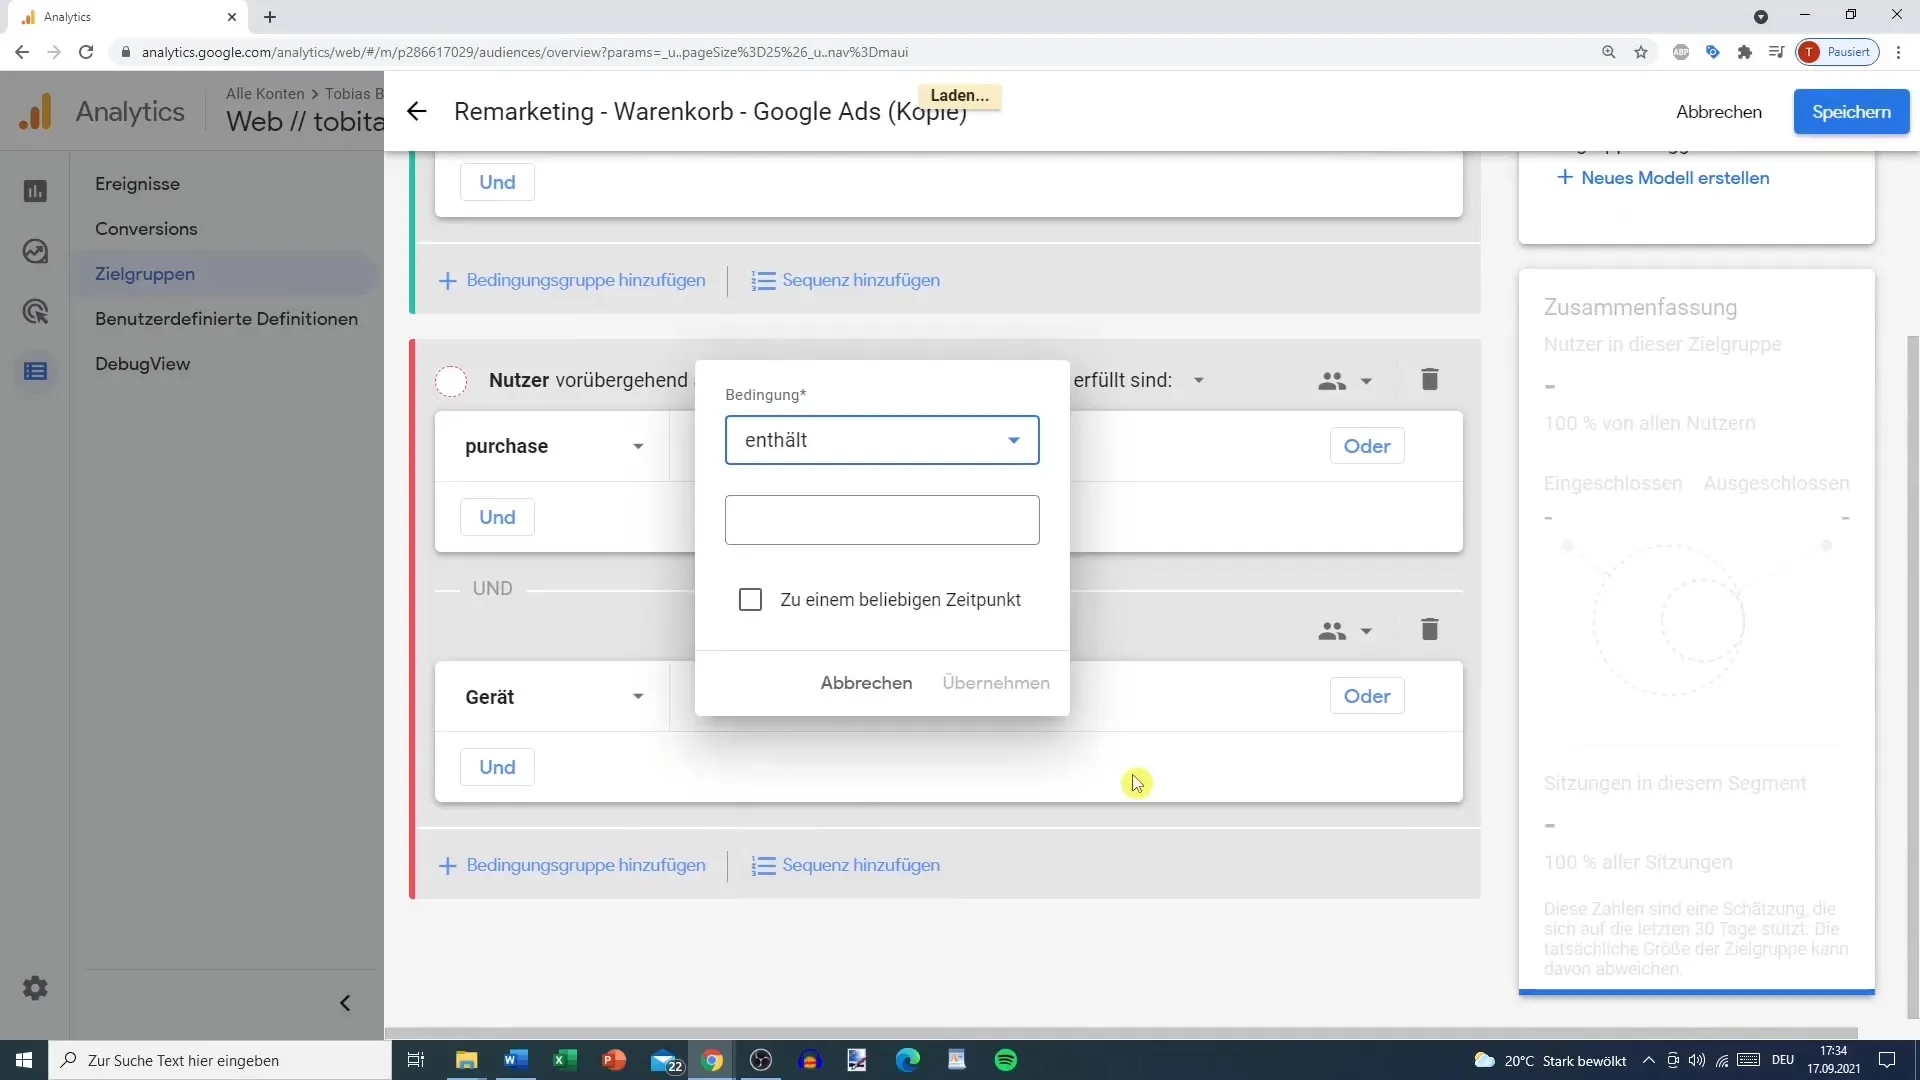Open the Chrome three-dot menu
Image resolution: width=1920 pixels, height=1080 pixels.
1899,52
